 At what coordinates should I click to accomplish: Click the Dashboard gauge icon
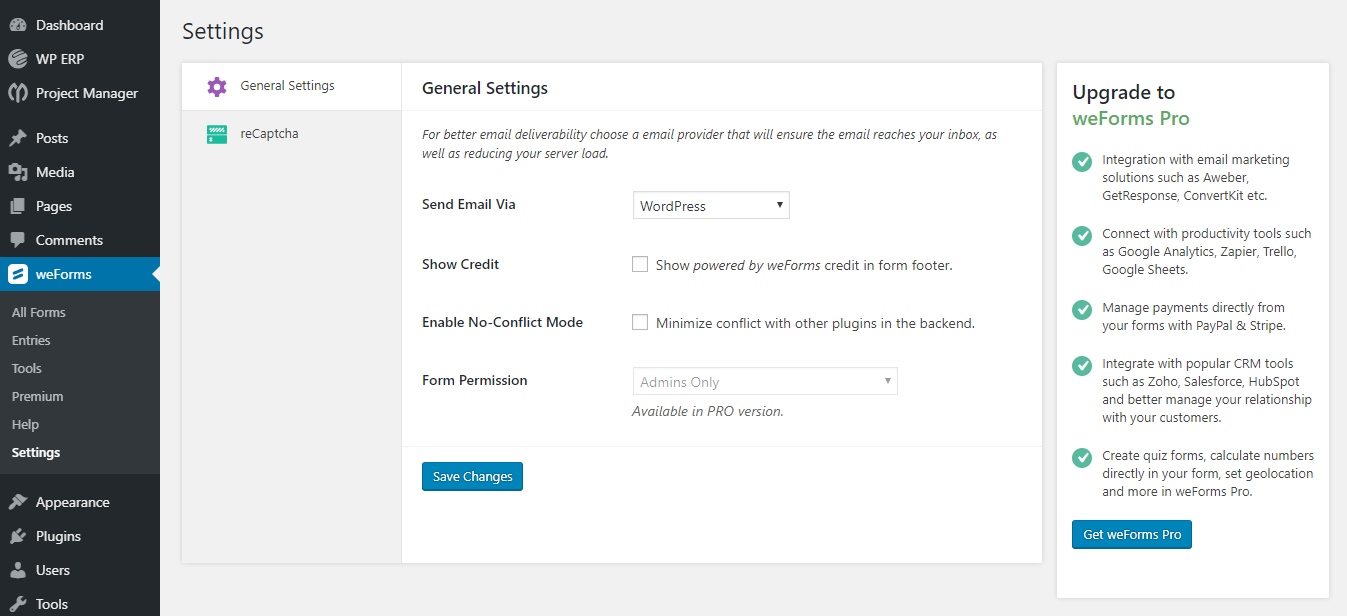18,25
